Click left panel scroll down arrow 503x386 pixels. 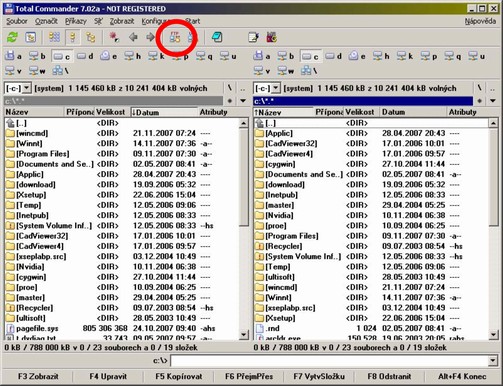pyautogui.click(x=243, y=334)
